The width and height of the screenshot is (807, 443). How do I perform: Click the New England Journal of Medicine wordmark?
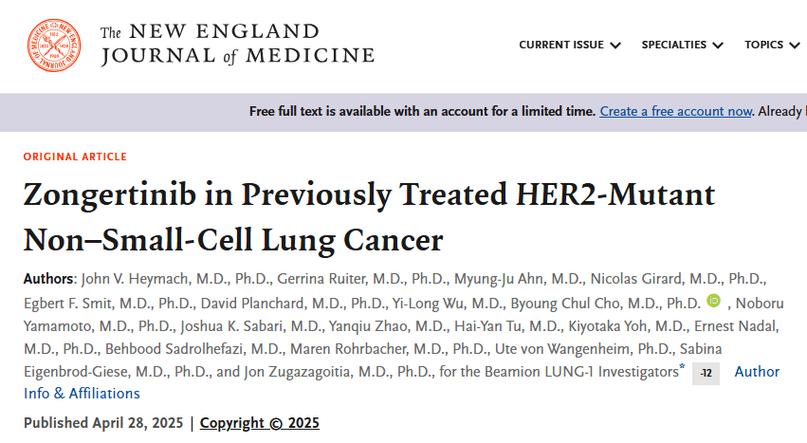click(x=237, y=44)
